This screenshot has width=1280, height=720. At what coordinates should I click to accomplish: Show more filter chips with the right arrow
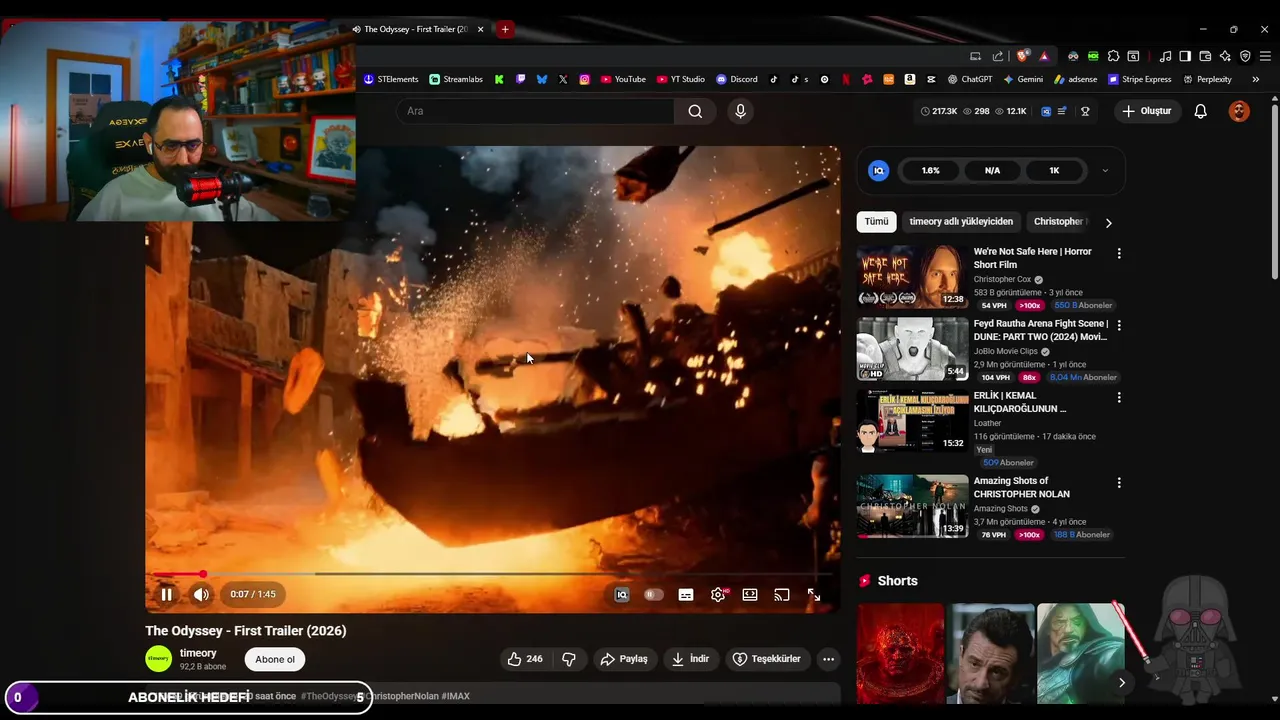(1108, 223)
